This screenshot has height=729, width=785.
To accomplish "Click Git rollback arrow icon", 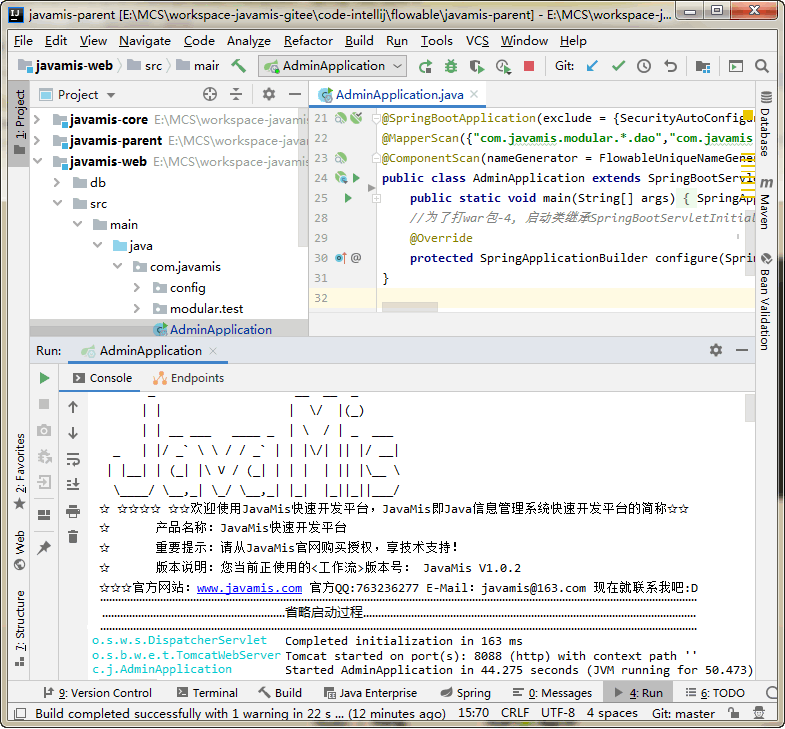I will tap(670, 66).
